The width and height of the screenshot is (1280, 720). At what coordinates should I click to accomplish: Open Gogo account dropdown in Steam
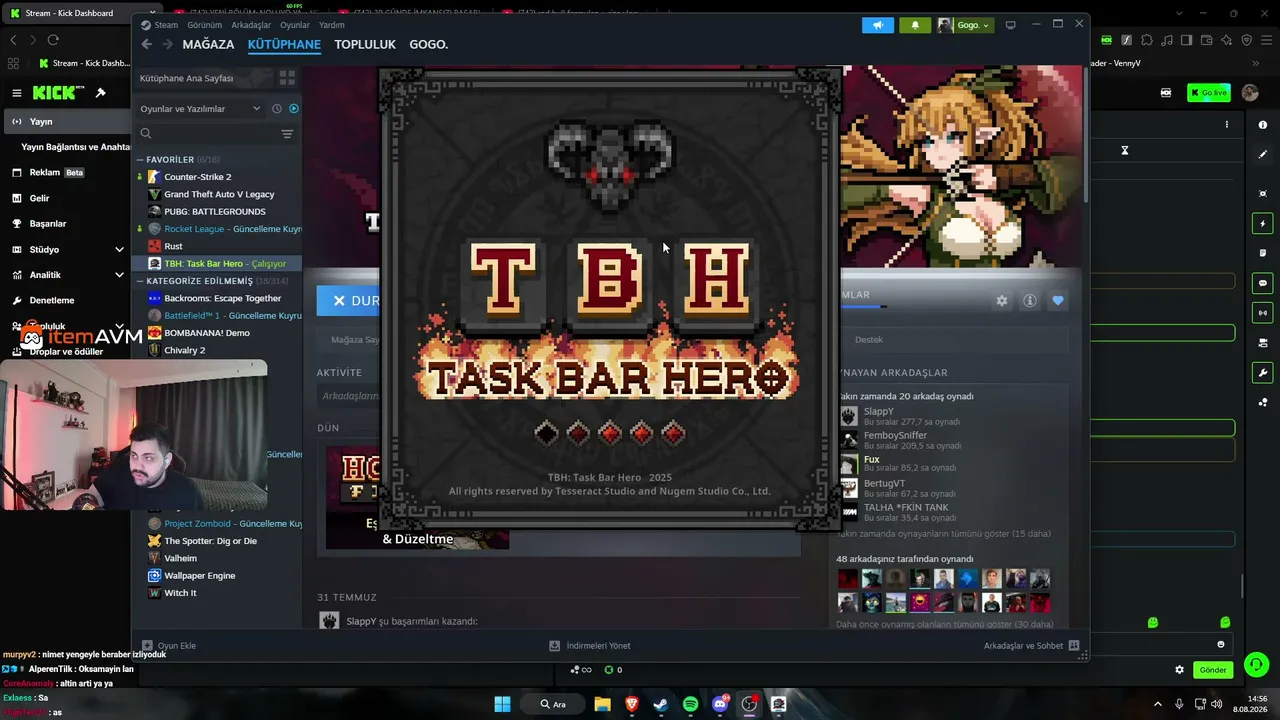(965, 25)
